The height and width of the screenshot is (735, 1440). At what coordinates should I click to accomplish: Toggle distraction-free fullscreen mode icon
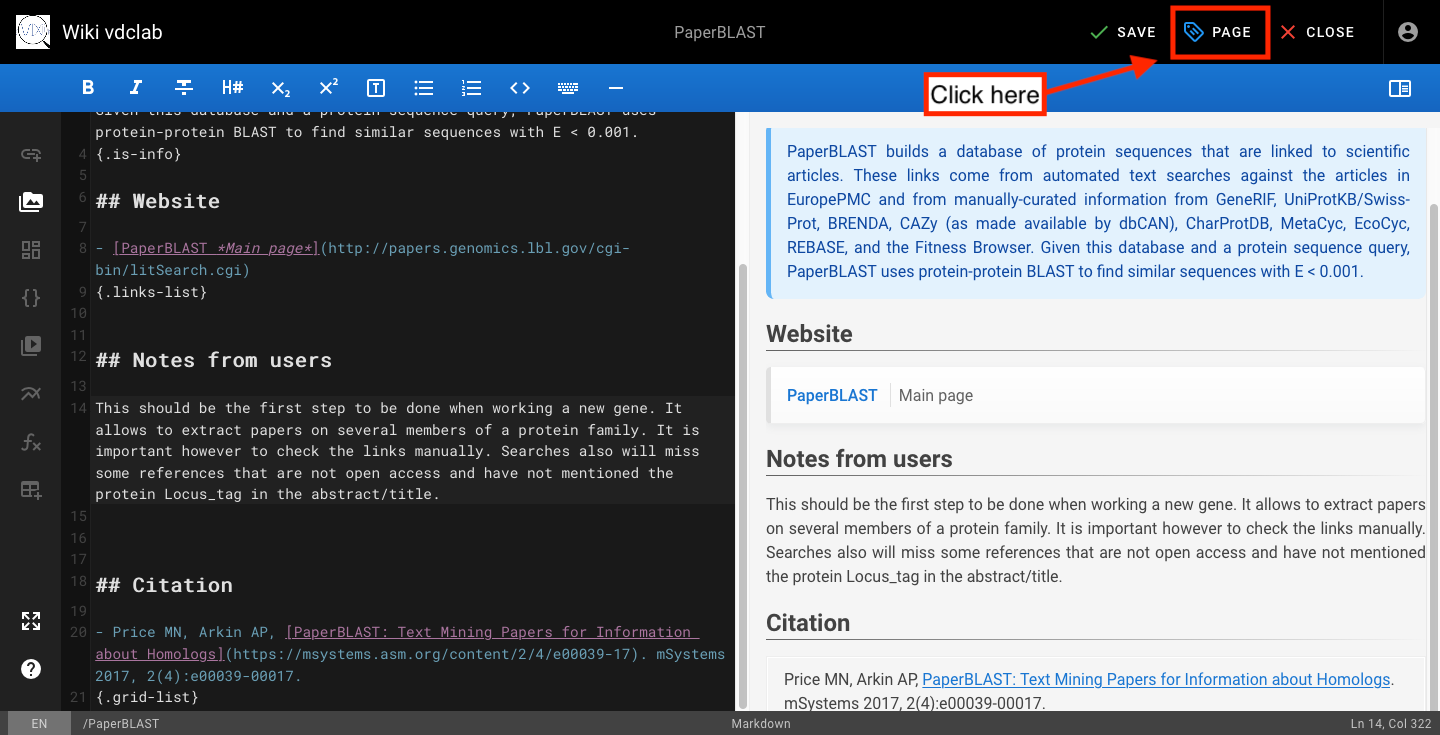point(31,621)
